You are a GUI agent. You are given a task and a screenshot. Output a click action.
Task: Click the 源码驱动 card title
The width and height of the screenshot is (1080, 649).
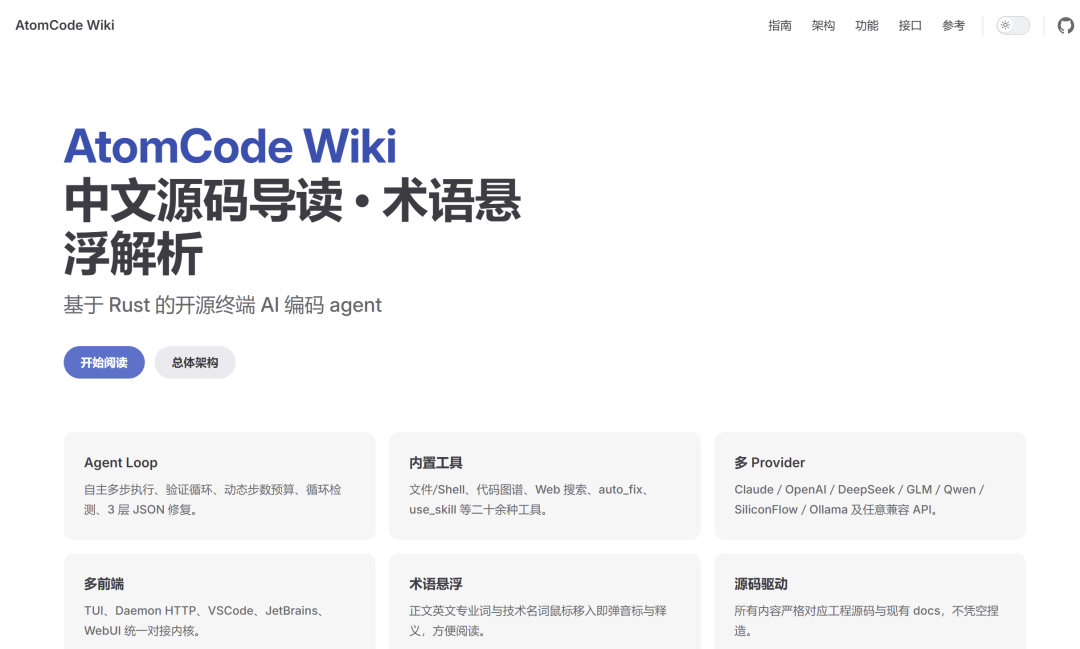pyautogui.click(x=761, y=584)
